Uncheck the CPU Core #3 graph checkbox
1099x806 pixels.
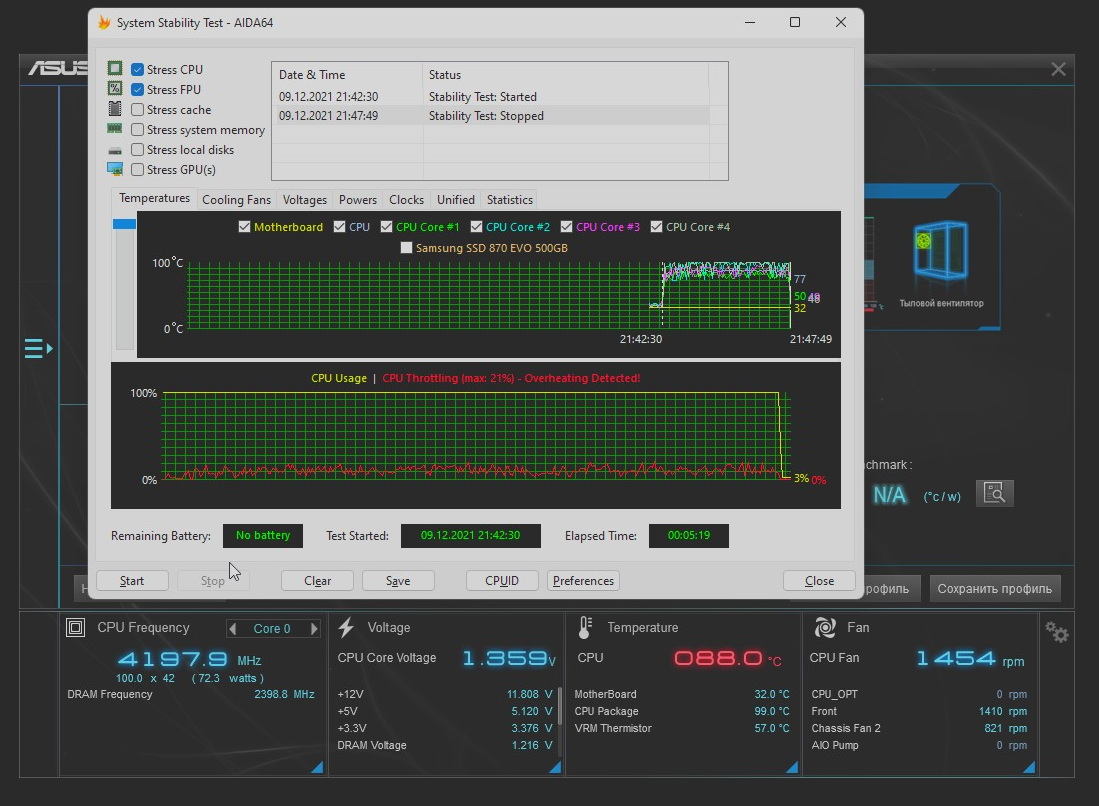coord(566,226)
